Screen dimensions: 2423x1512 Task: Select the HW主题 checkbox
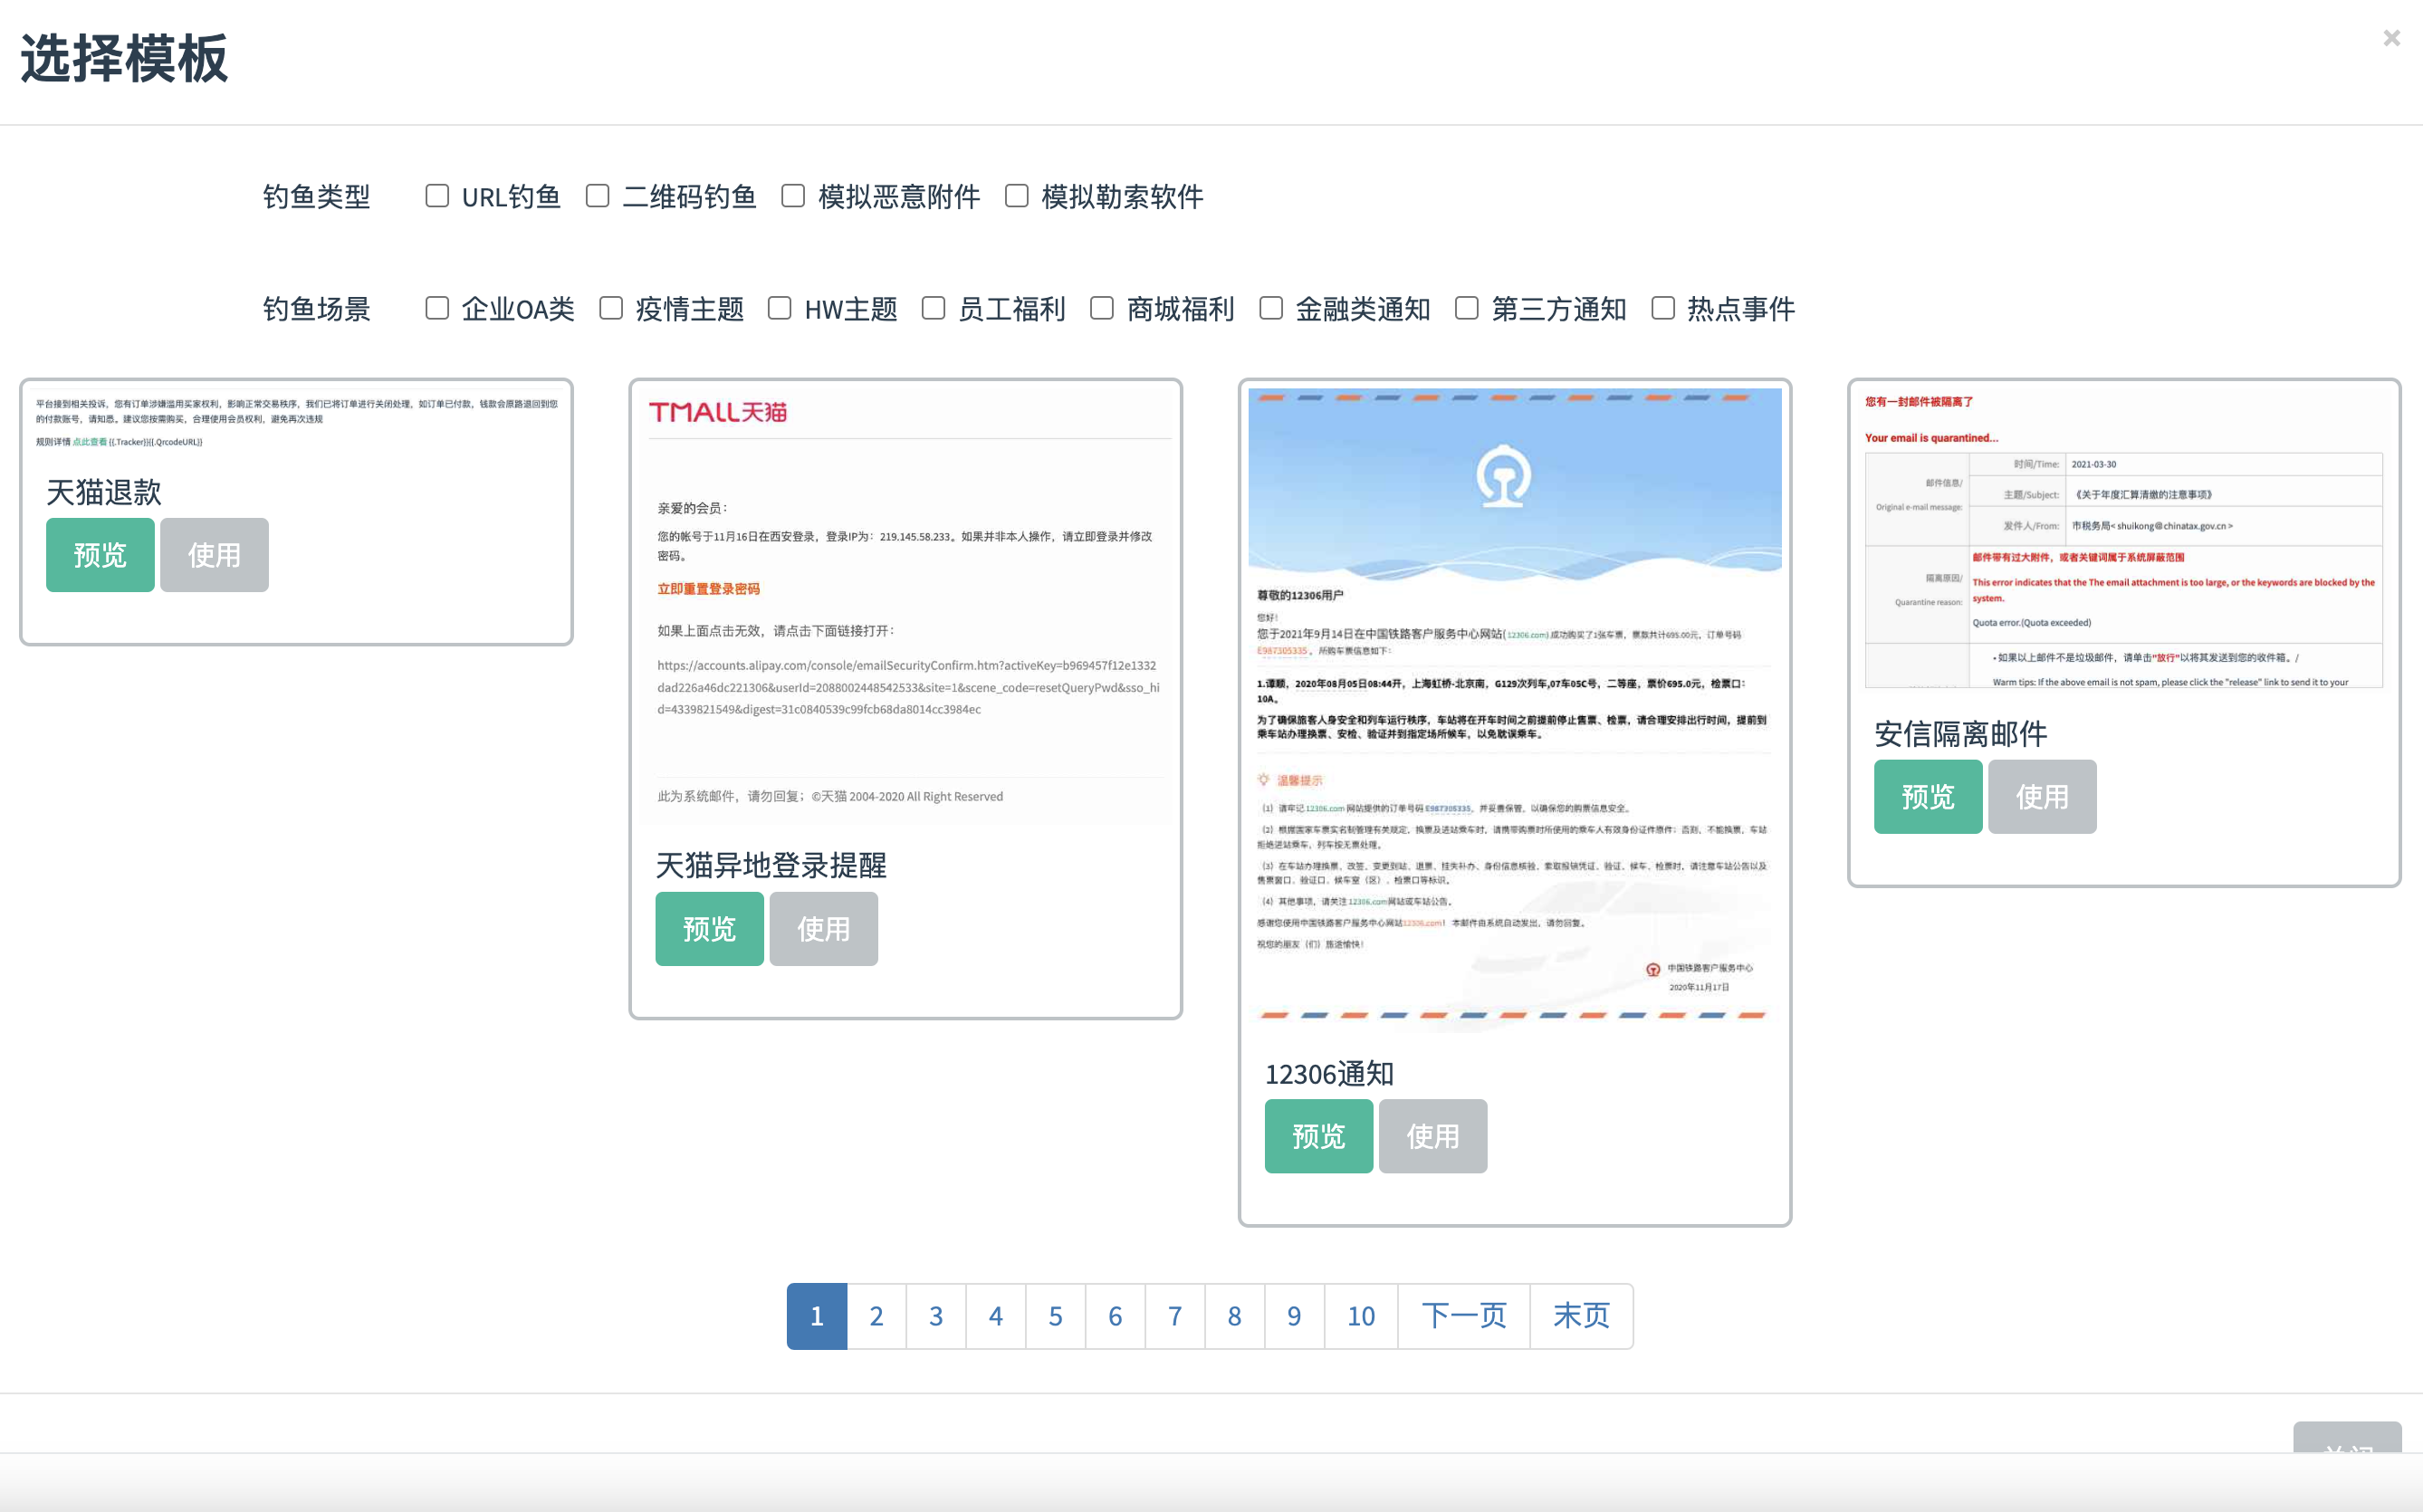tap(780, 308)
